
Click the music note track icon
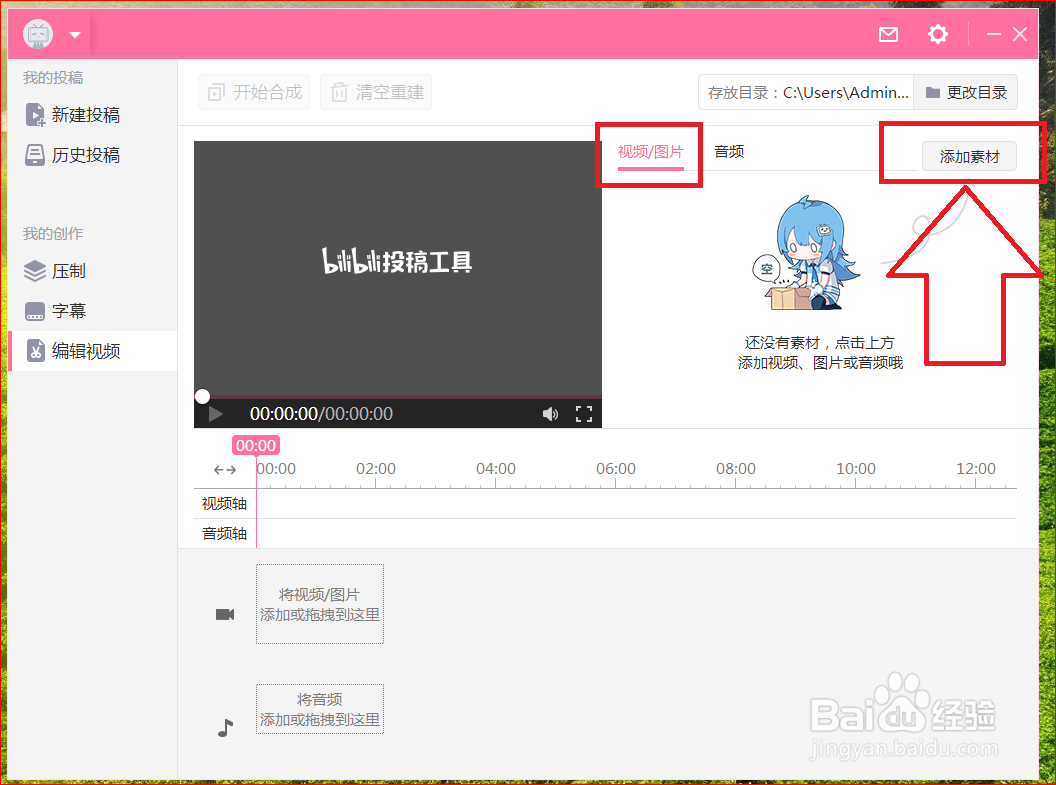coord(225,728)
